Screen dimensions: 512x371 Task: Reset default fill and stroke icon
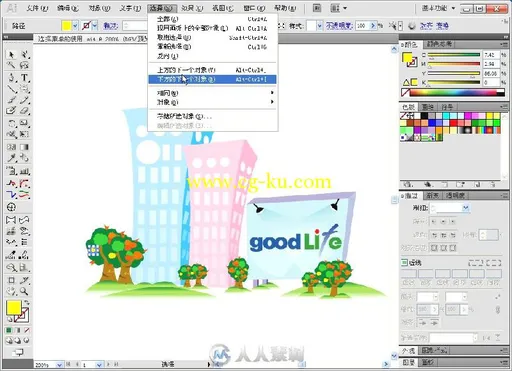tap(10, 320)
